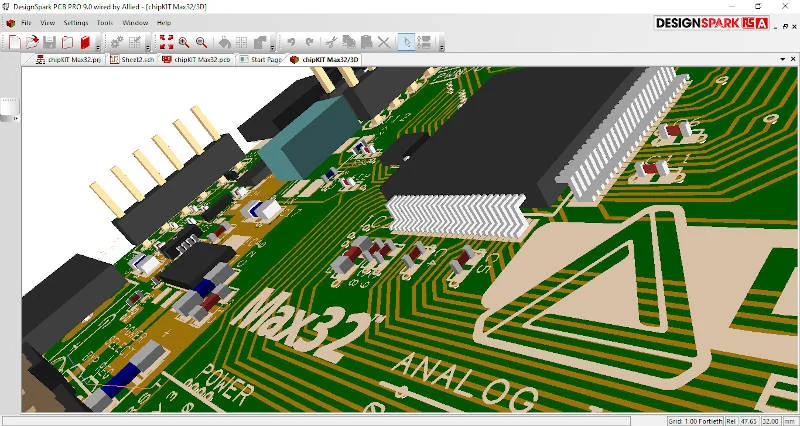This screenshot has height=426, width=800.
Task: Save the design with the floppy icon
Action: point(49,42)
